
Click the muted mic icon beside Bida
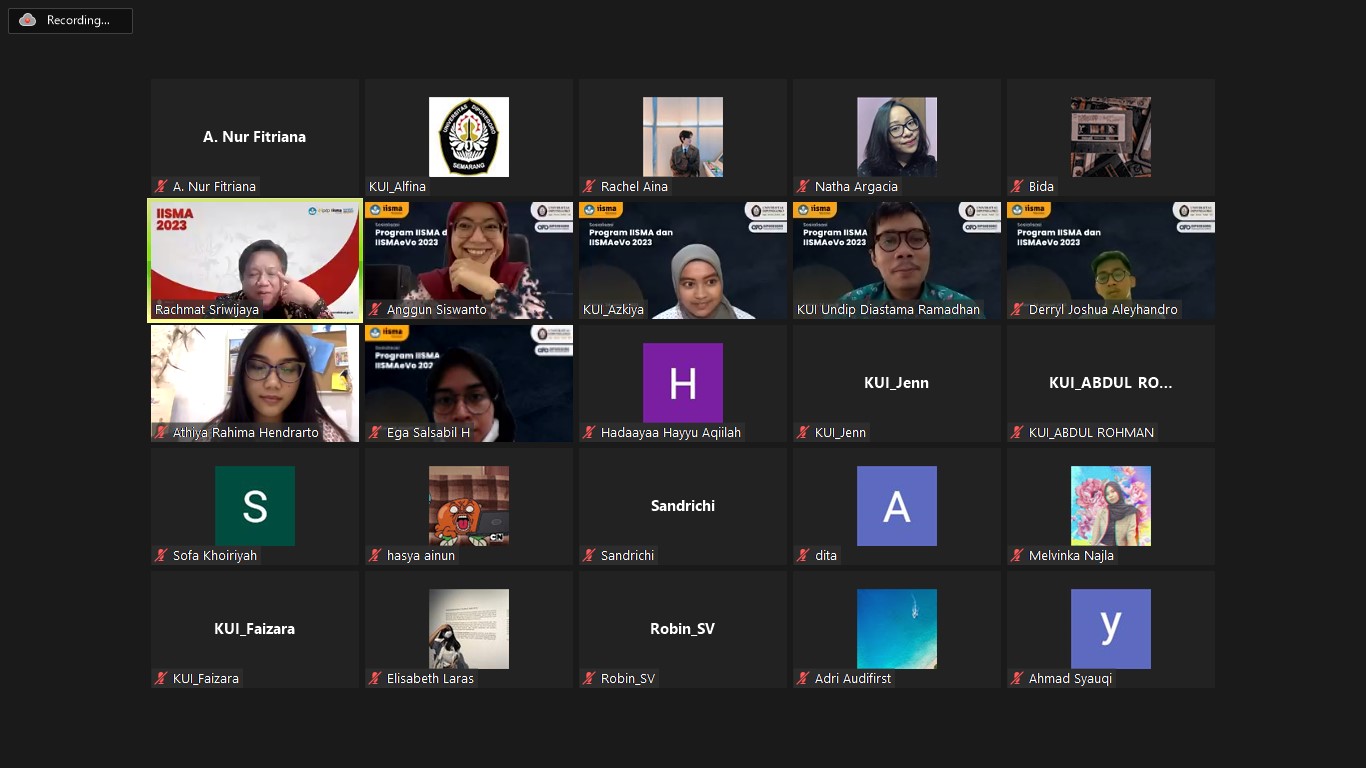coord(1017,187)
